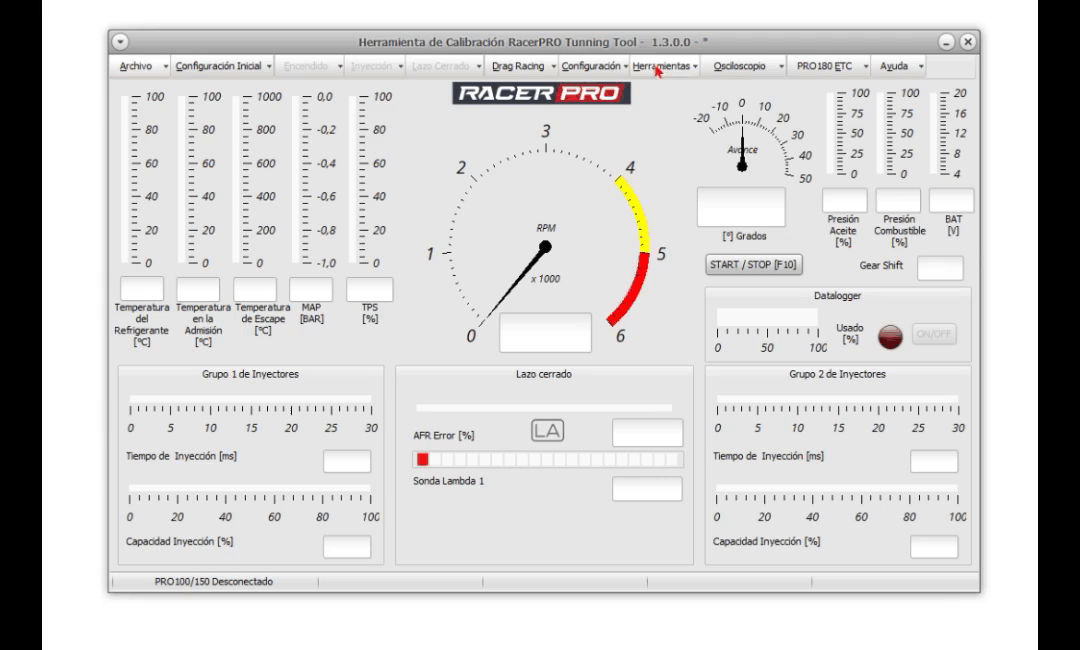Image resolution: width=1080 pixels, height=650 pixels.
Task: Click the red Datalogger record indicator
Action: (890, 336)
